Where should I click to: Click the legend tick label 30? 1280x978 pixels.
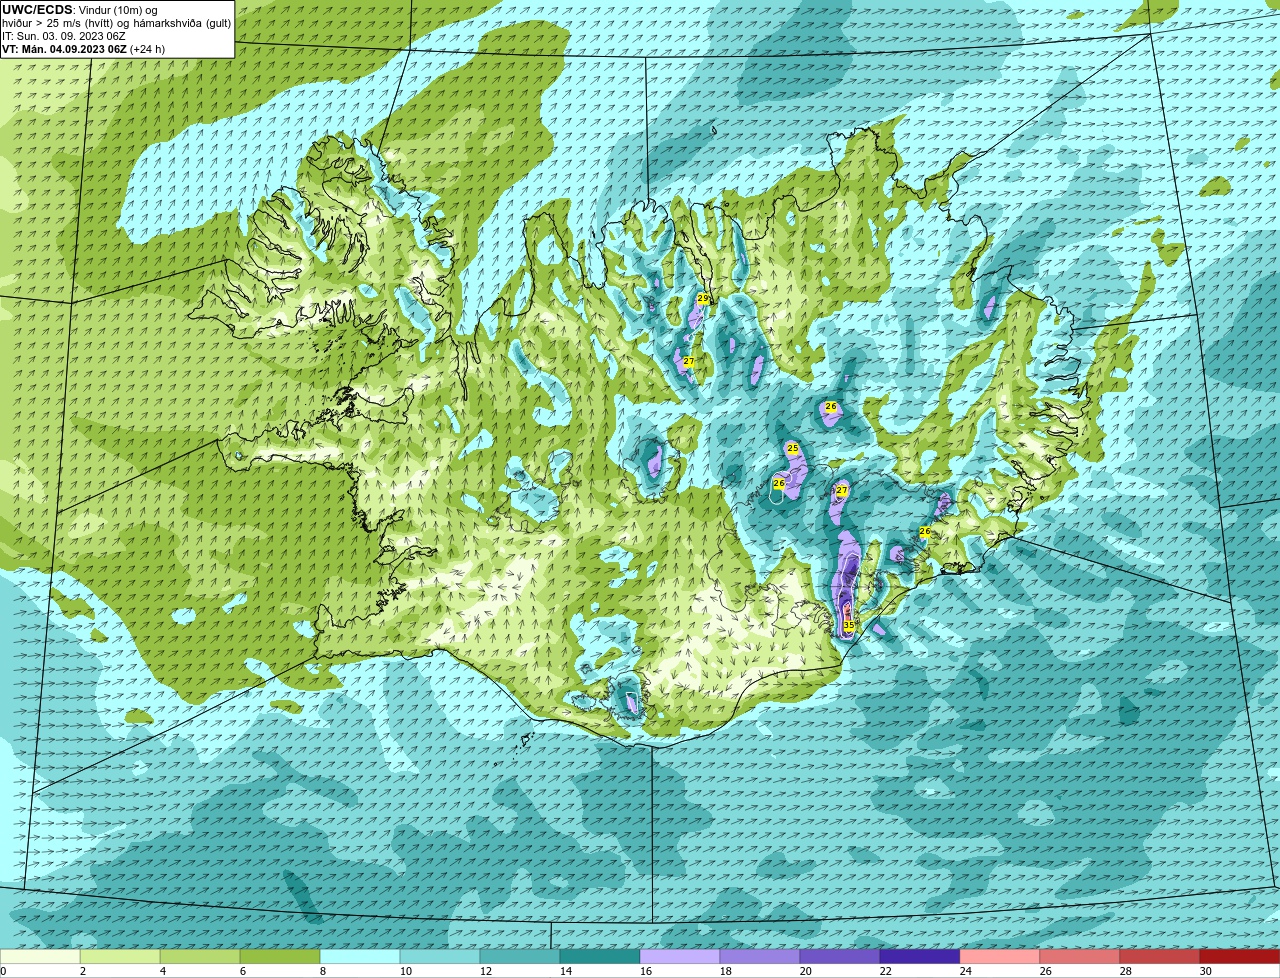click(x=1205, y=971)
